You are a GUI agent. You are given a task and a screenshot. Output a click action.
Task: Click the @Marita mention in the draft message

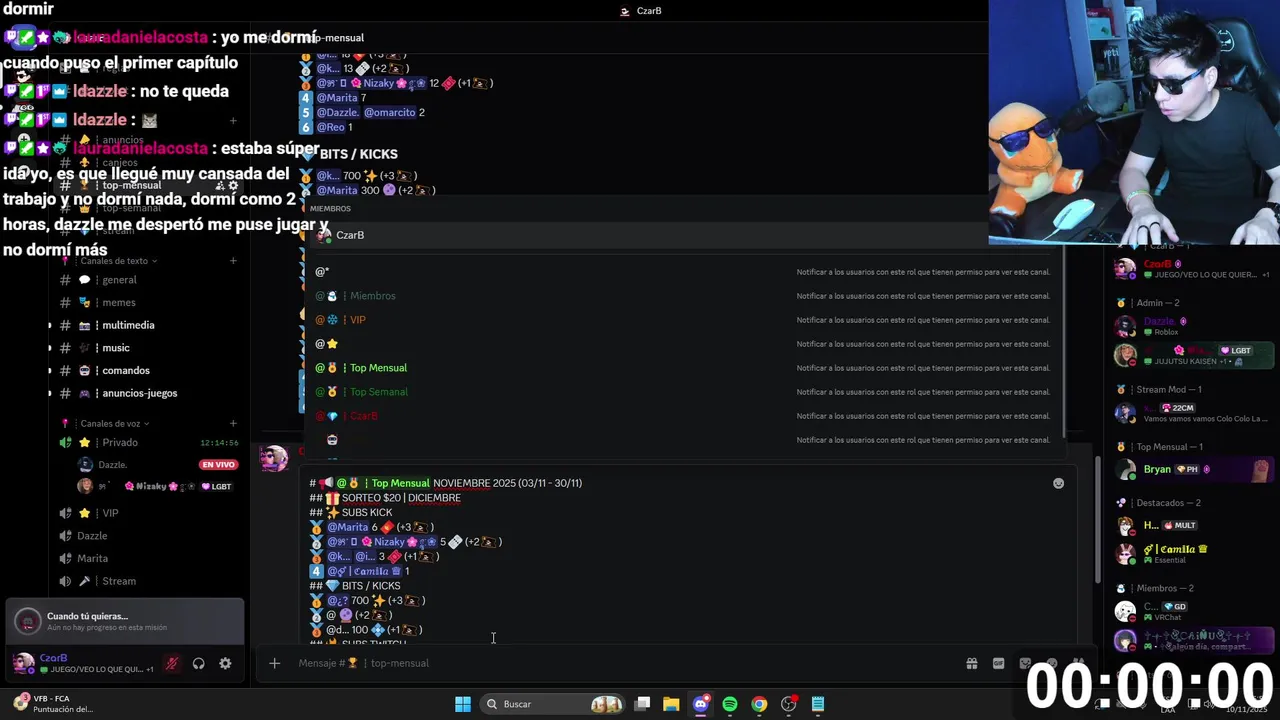[348, 527]
